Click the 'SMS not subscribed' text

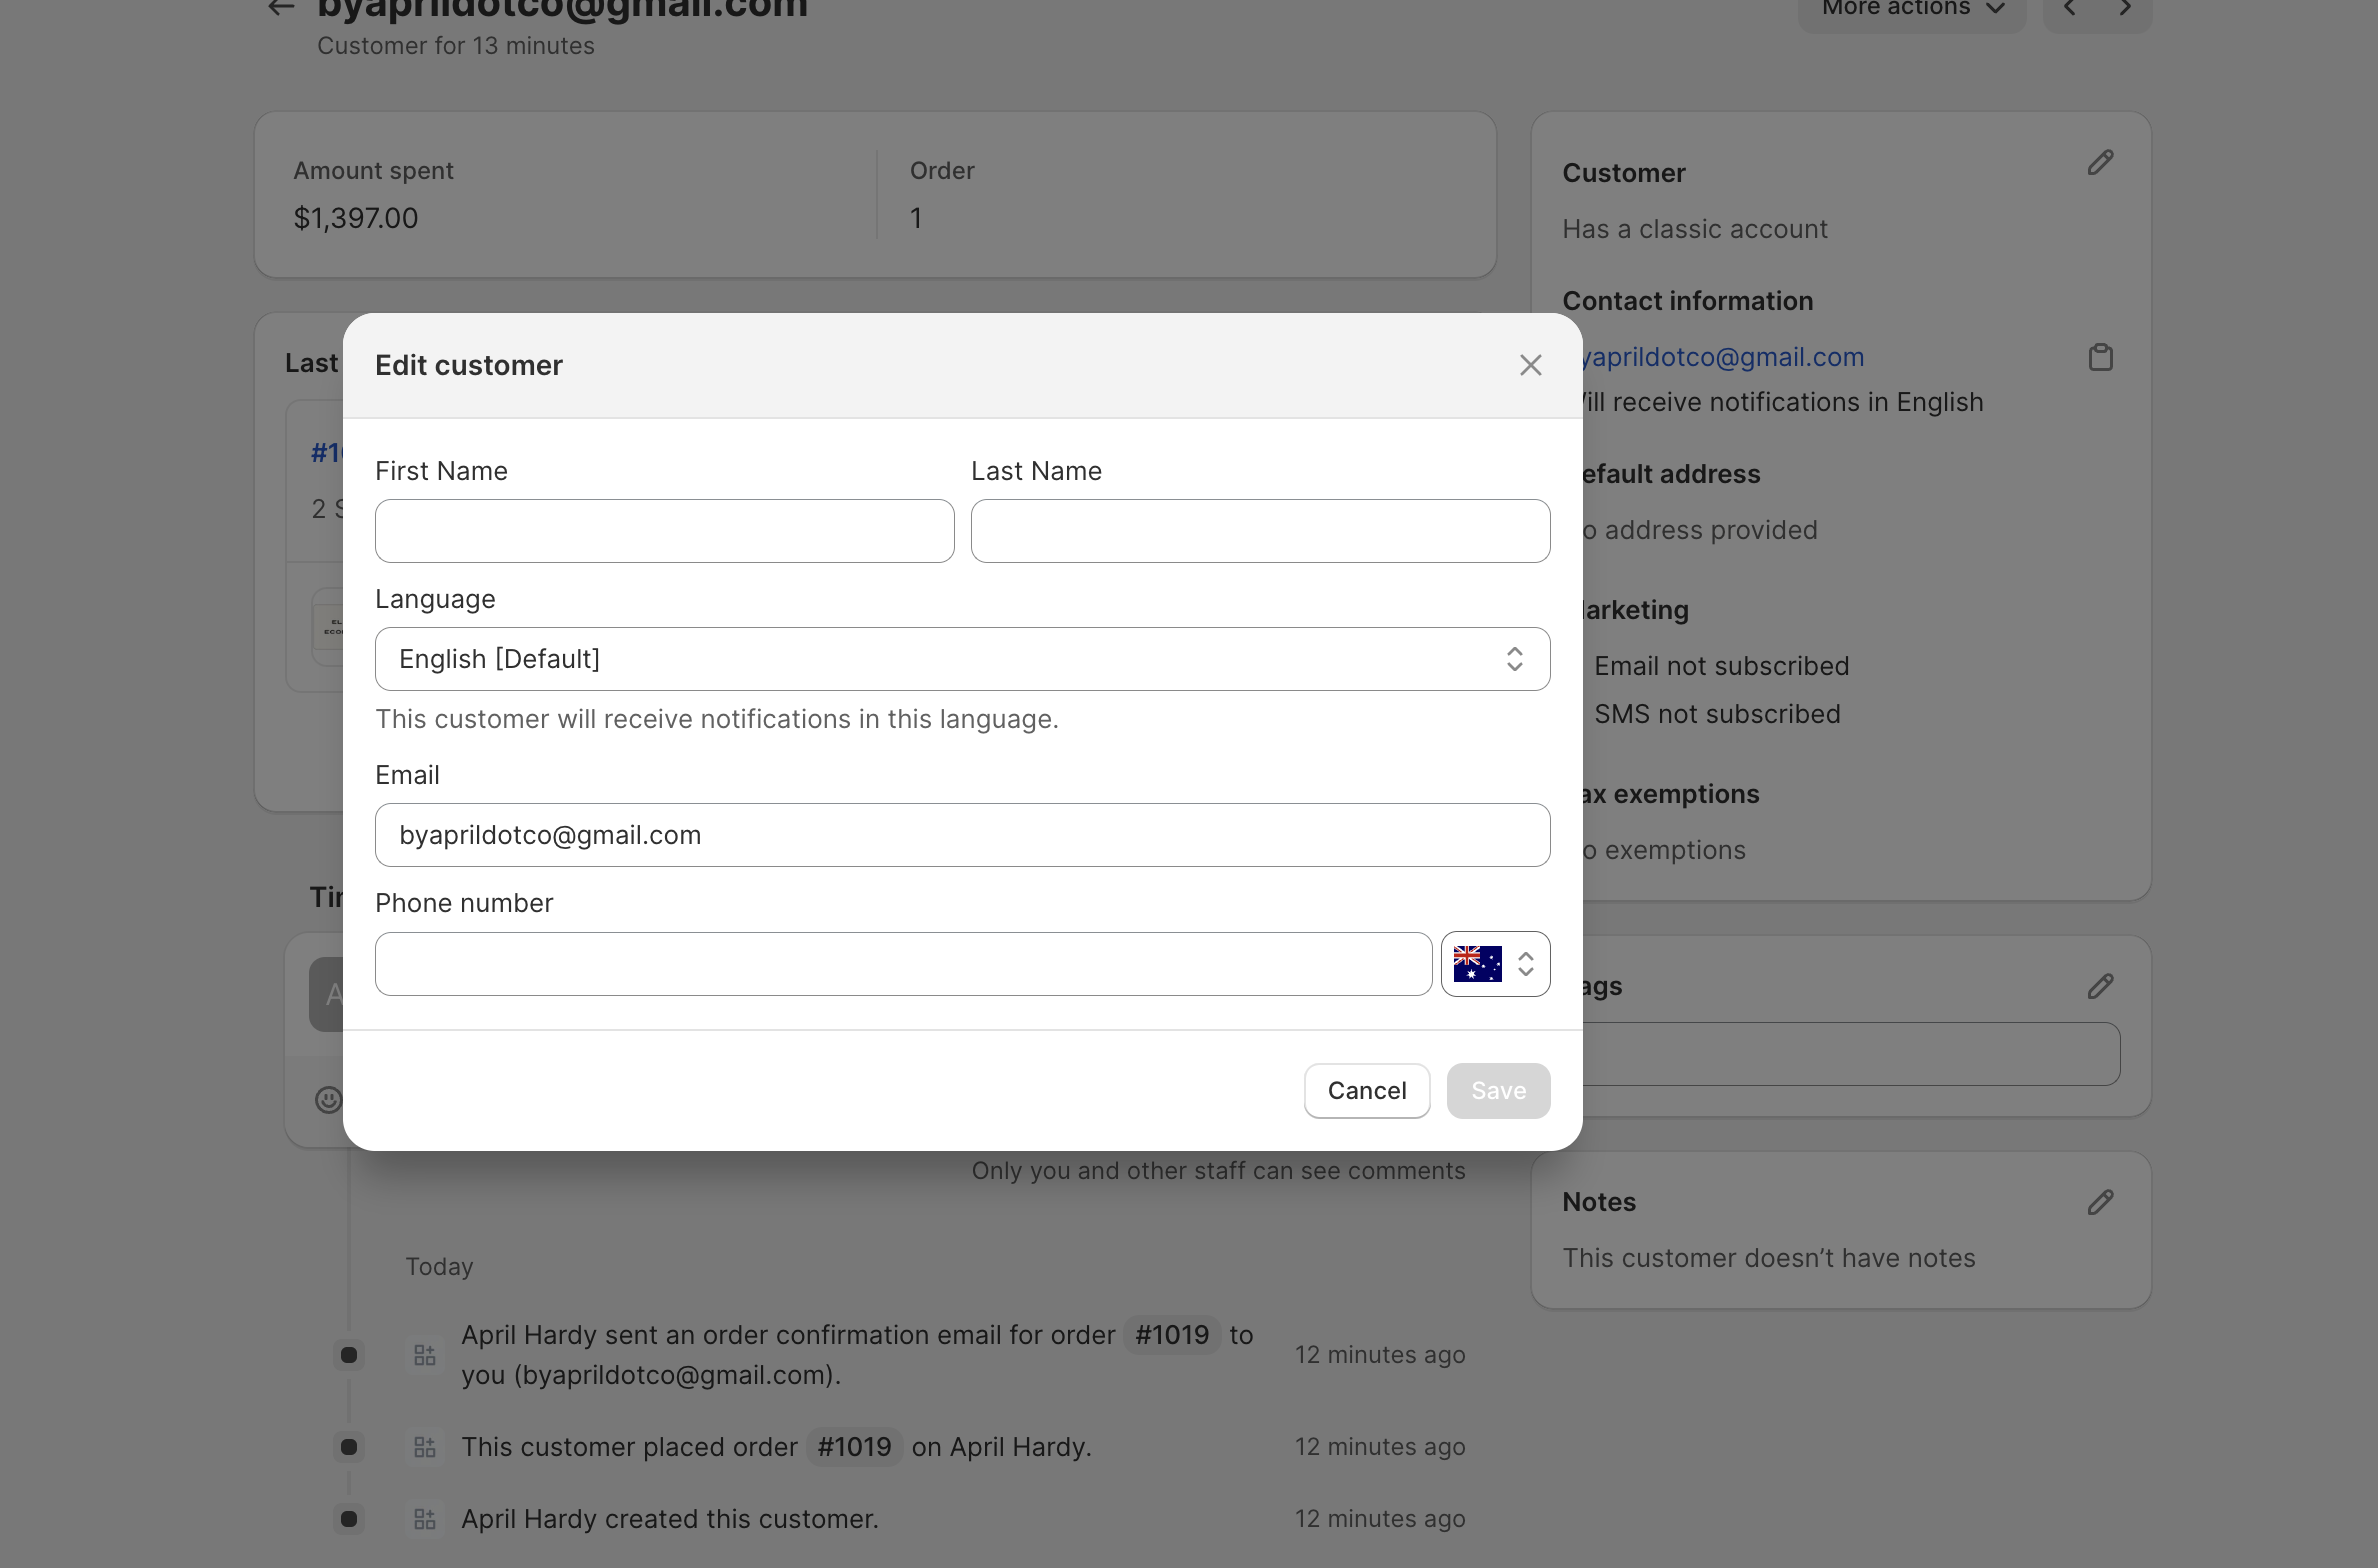point(1717,714)
